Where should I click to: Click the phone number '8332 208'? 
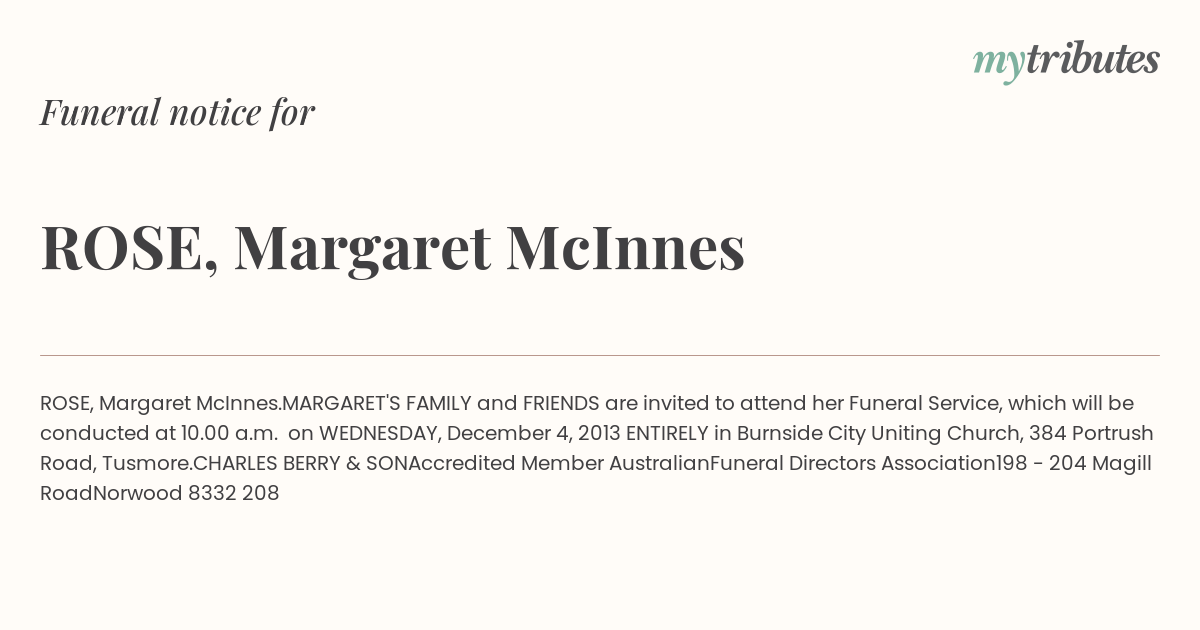(234, 494)
